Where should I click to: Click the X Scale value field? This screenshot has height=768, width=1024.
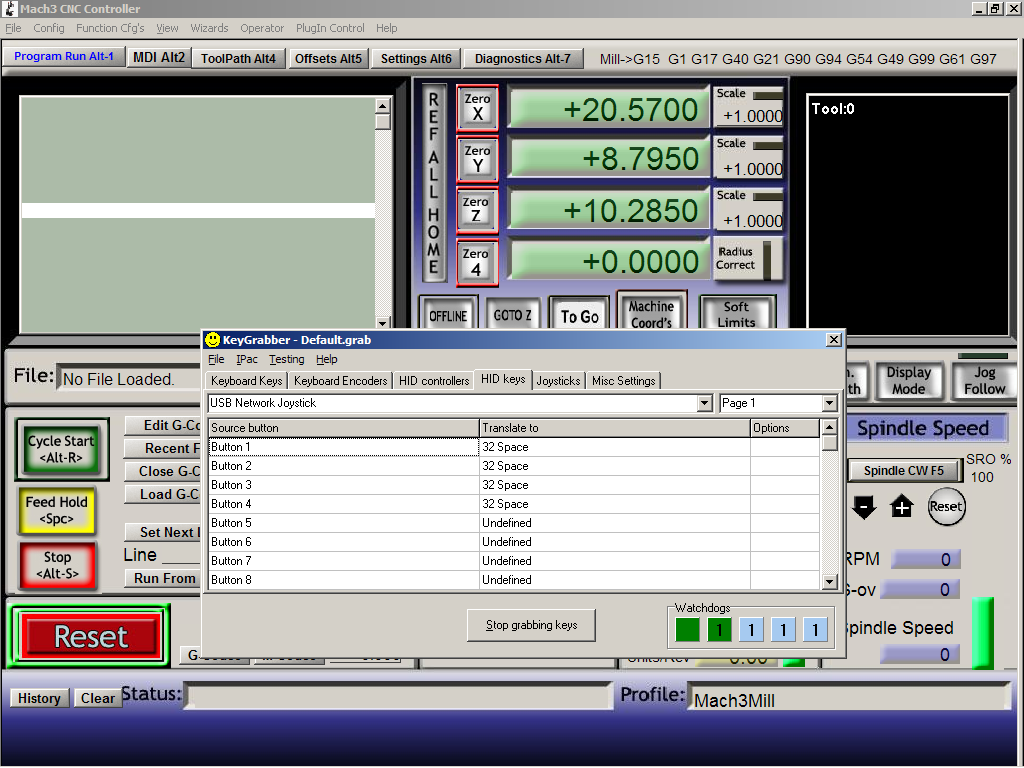750,116
